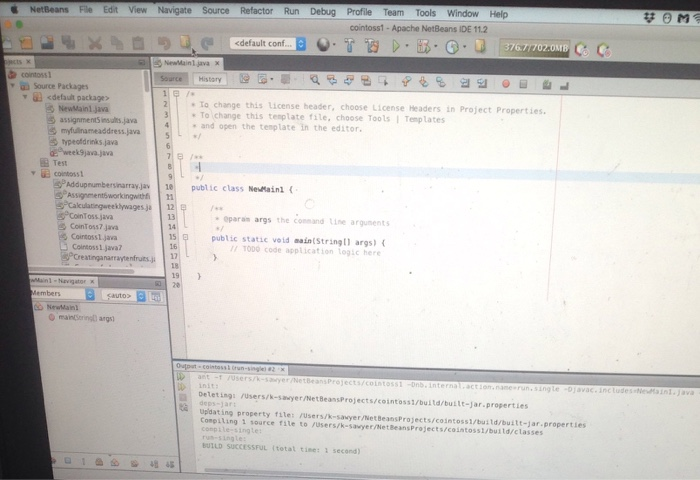Click the Clean and Build icon

371,45
